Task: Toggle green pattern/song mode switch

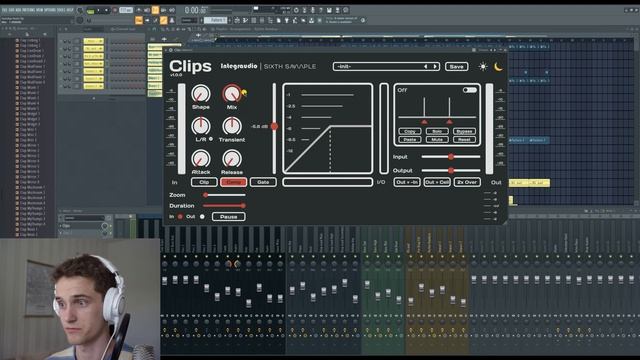Action: 90,11
